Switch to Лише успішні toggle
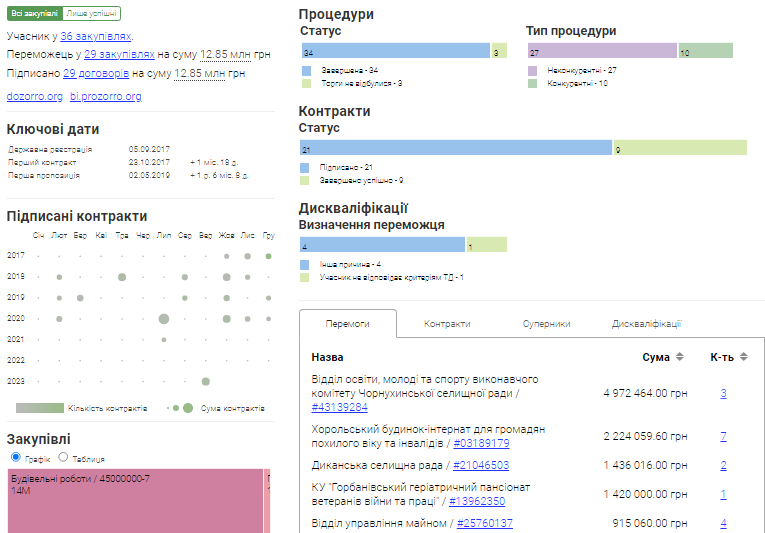Screen dimensions: 765x533 [91, 13]
